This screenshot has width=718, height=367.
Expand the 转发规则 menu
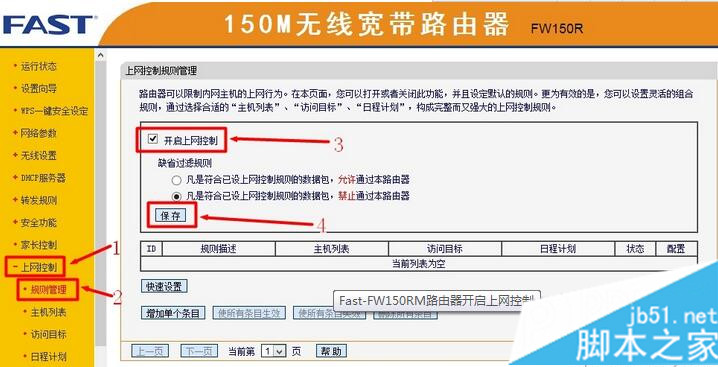[x=38, y=200]
